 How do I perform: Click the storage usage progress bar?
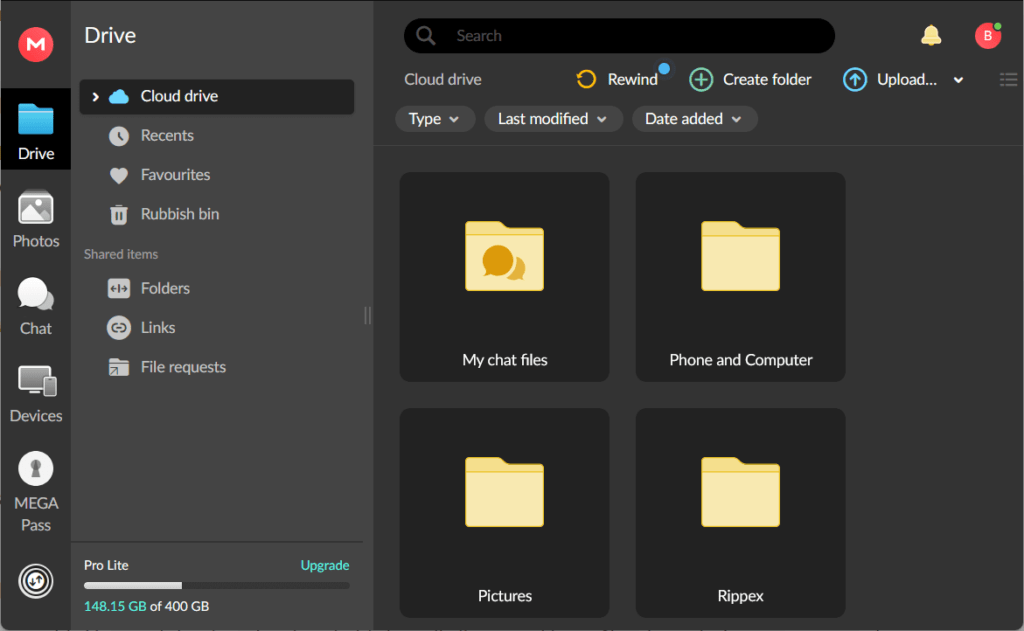coord(217,586)
